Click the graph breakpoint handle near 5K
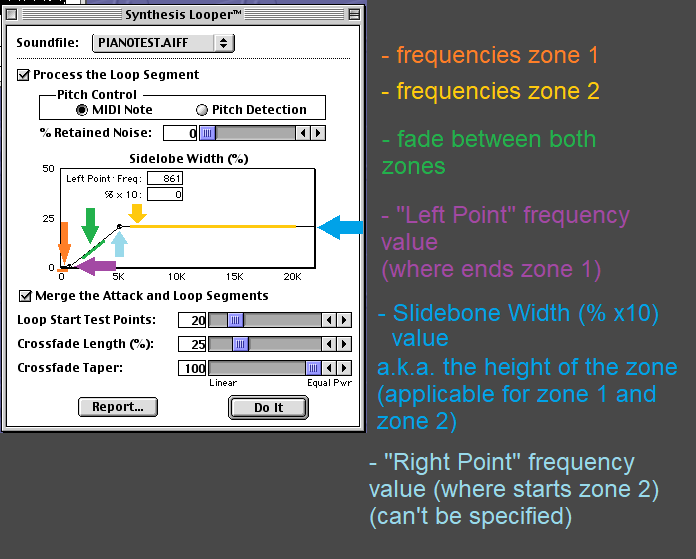The image size is (696, 559). (119, 227)
